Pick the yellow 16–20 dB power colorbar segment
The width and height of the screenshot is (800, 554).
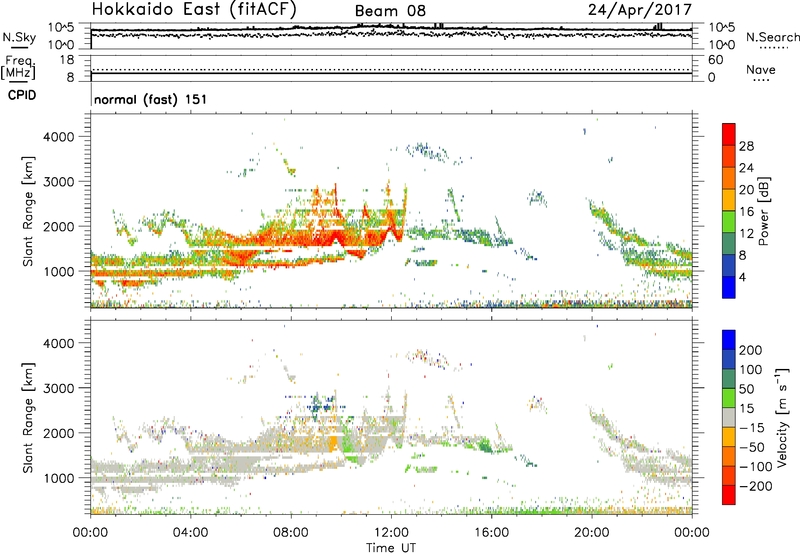729,200
